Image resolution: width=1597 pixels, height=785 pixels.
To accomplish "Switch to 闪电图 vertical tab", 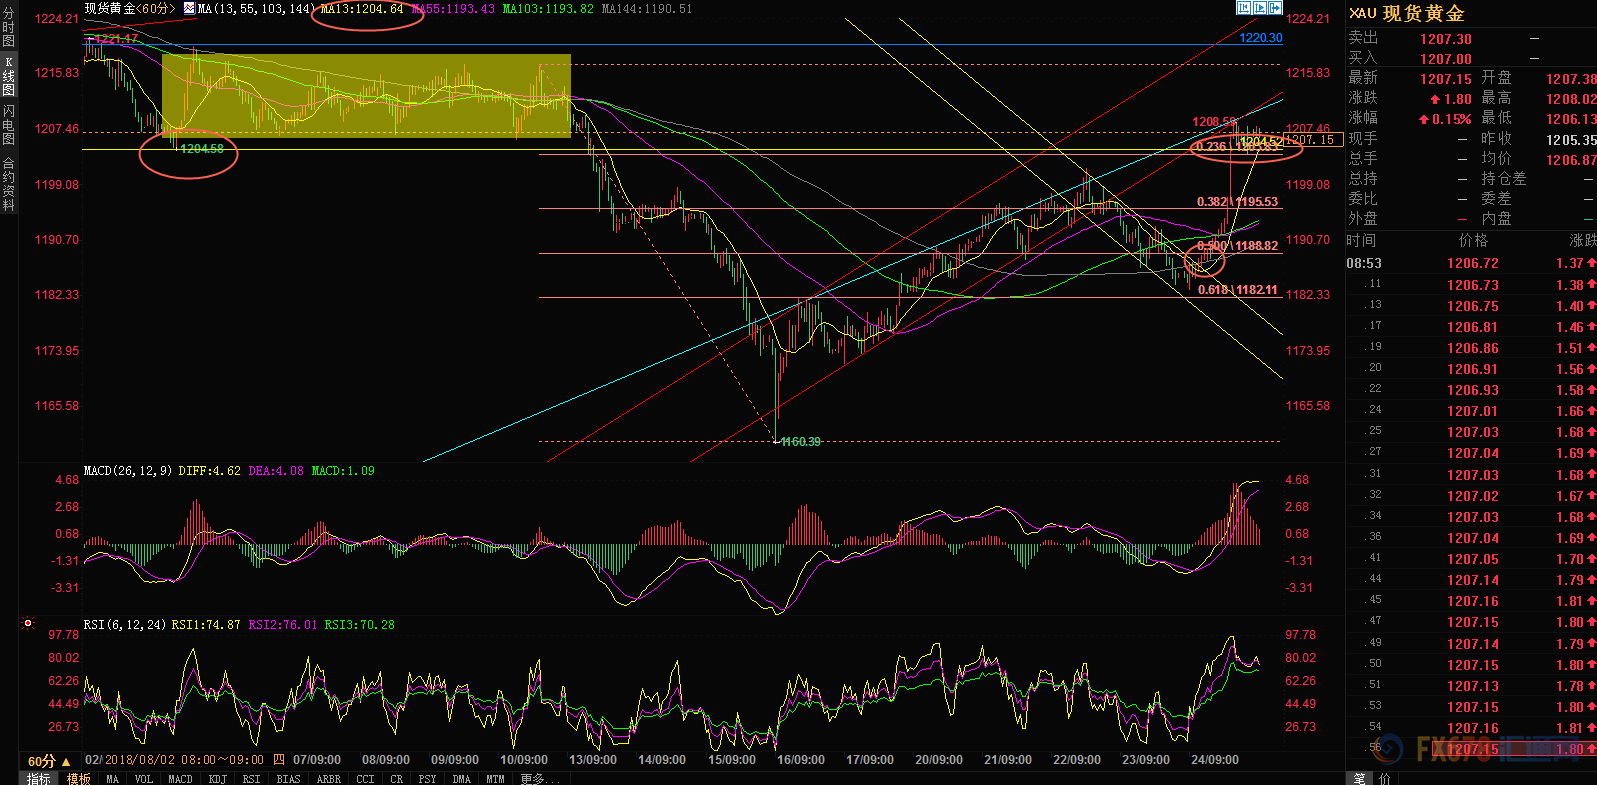I will (x=9, y=125).
